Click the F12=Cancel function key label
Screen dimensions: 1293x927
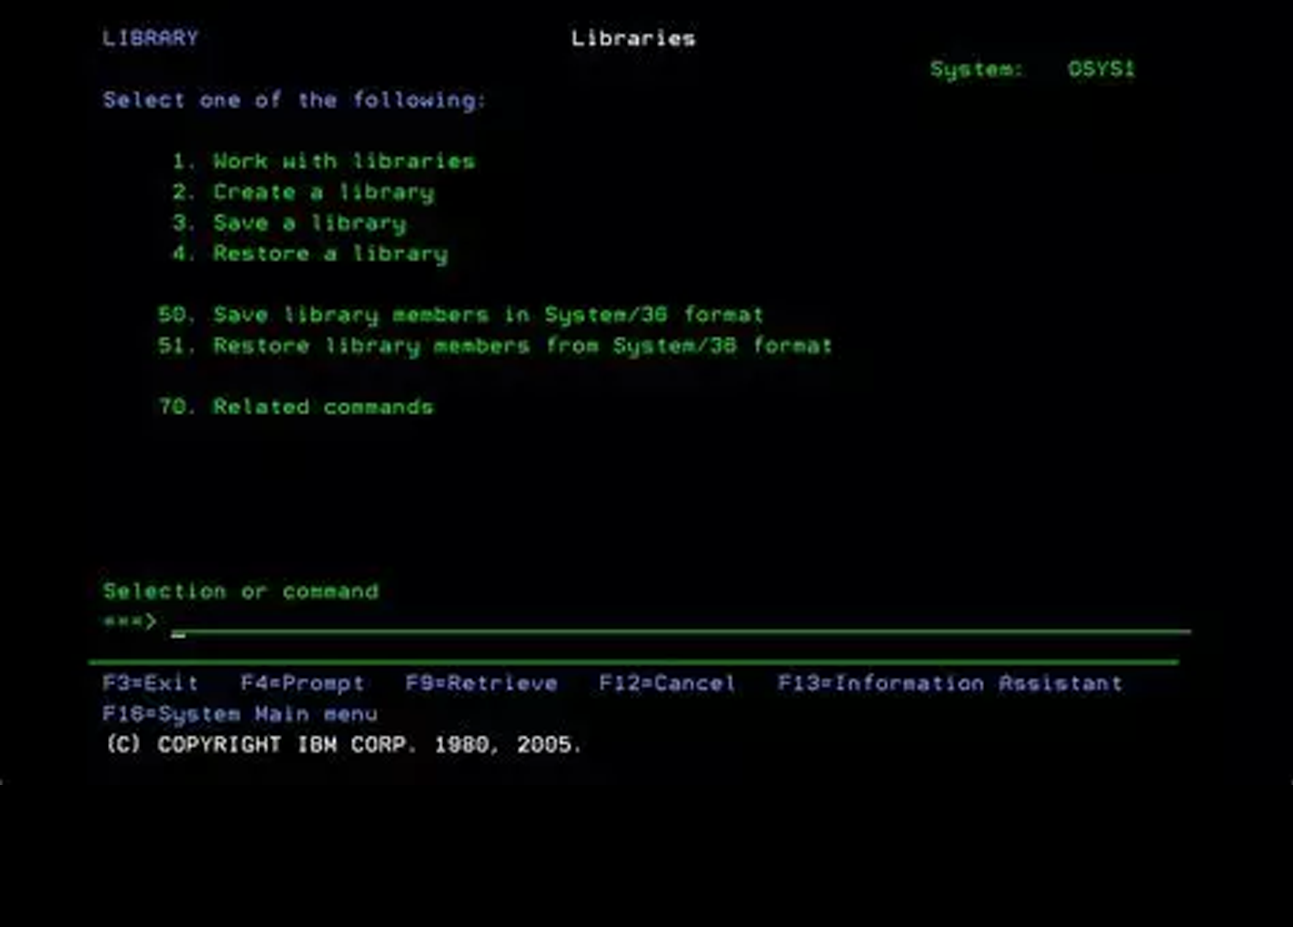pos(667,684)
